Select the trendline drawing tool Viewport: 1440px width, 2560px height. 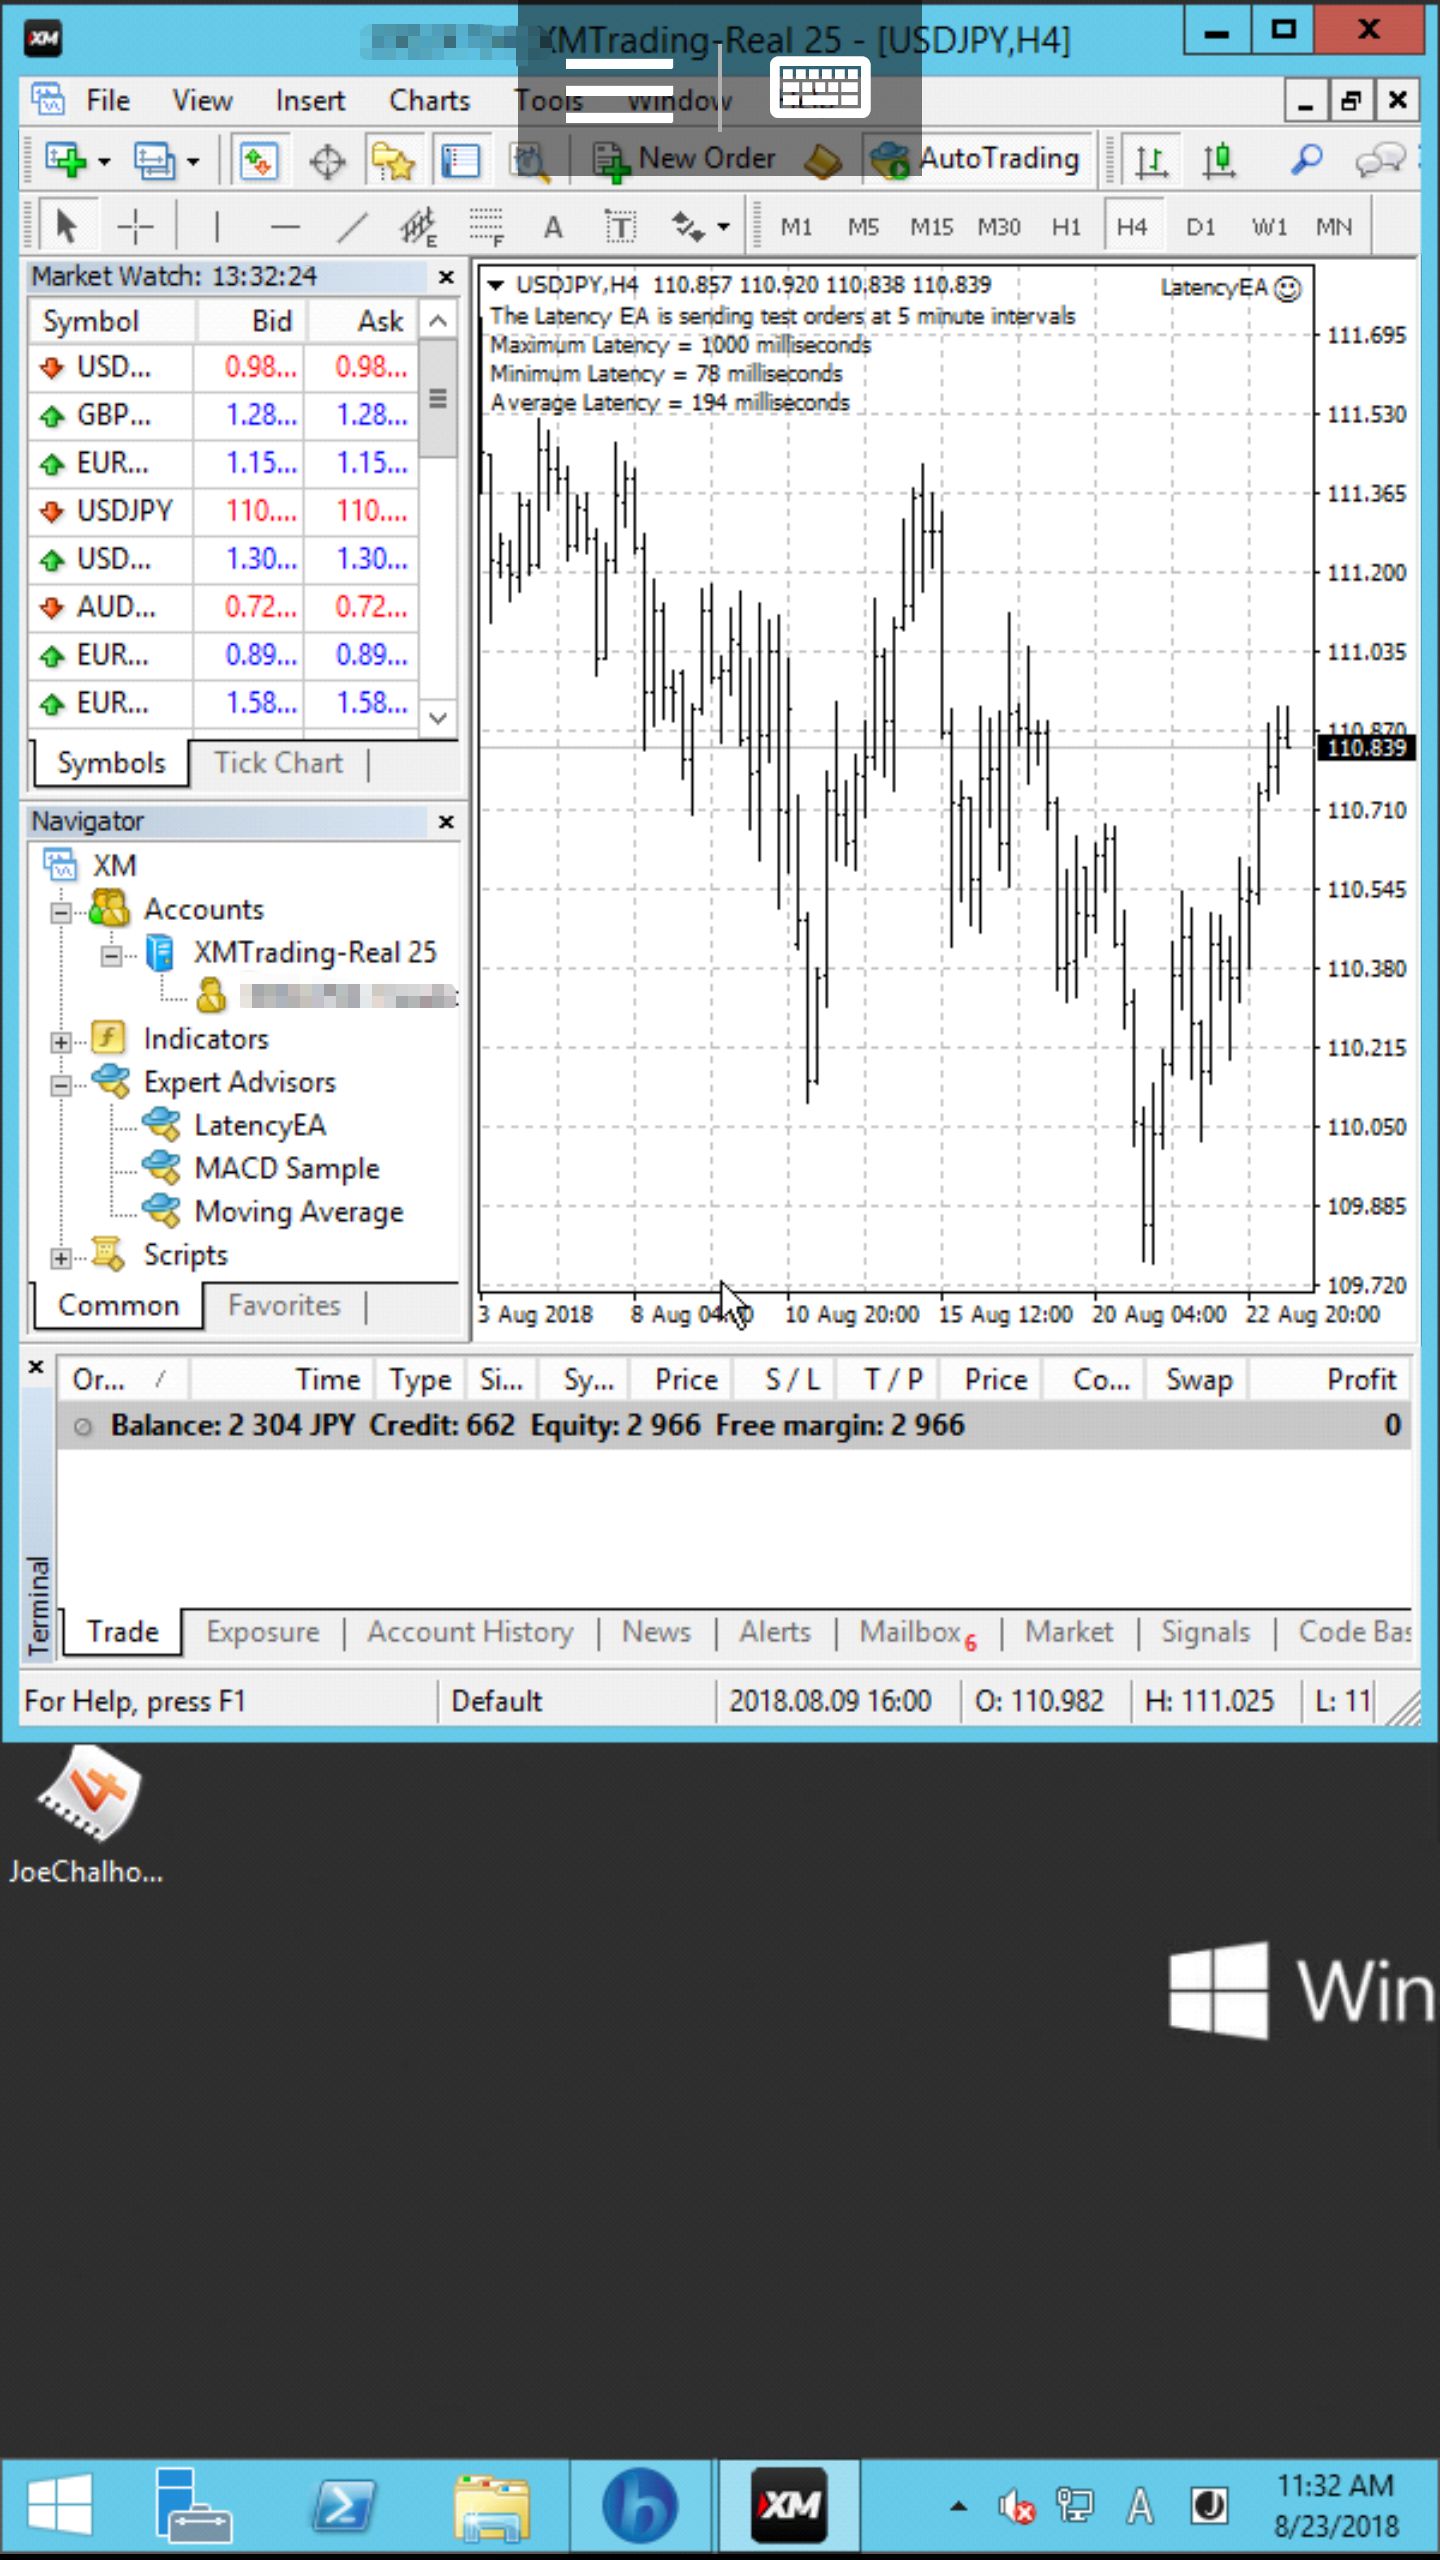pyautogui.click(x=352, y=227)
